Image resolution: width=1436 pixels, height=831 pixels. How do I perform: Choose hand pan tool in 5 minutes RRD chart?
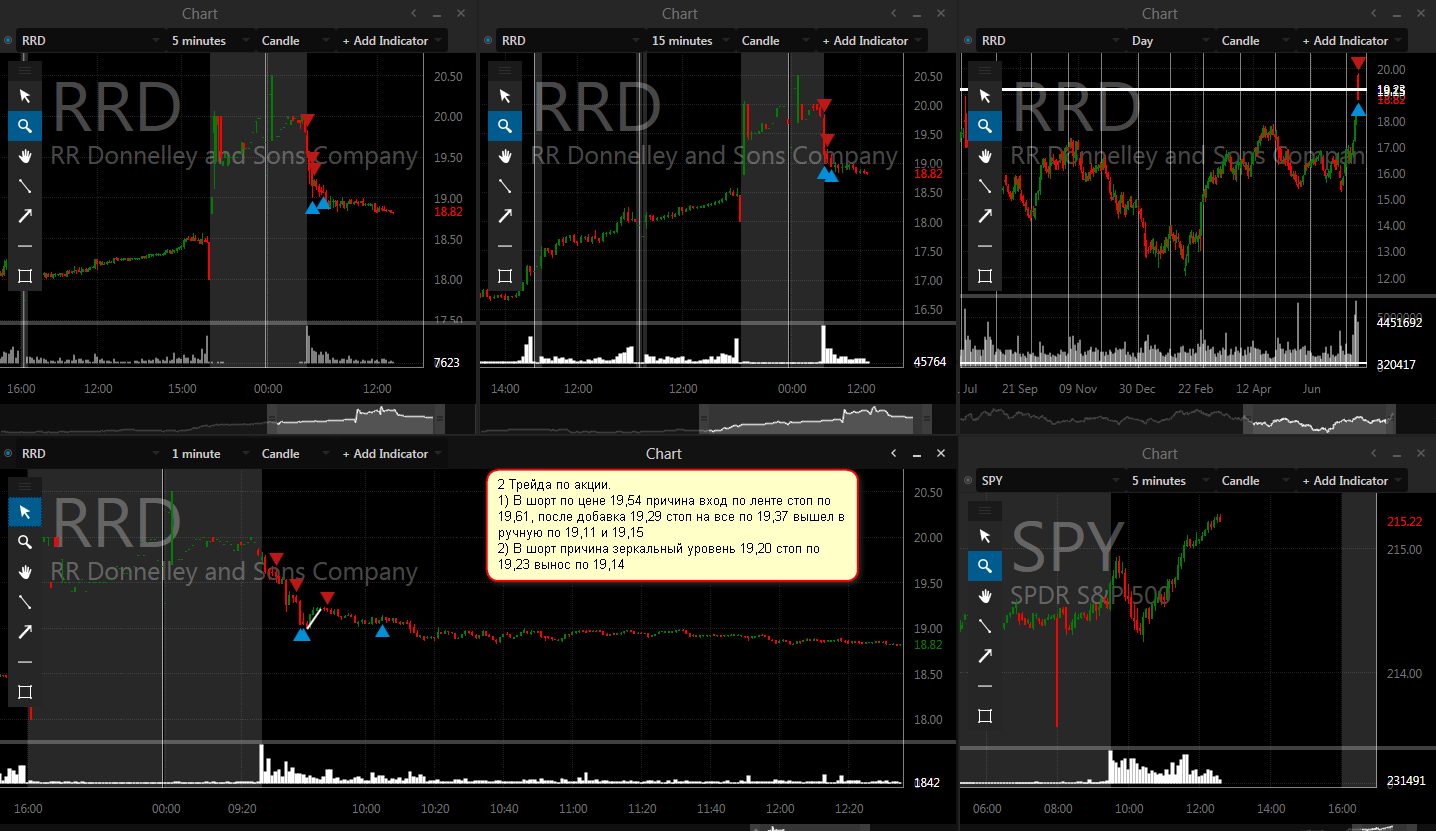(x=25, y=156)
